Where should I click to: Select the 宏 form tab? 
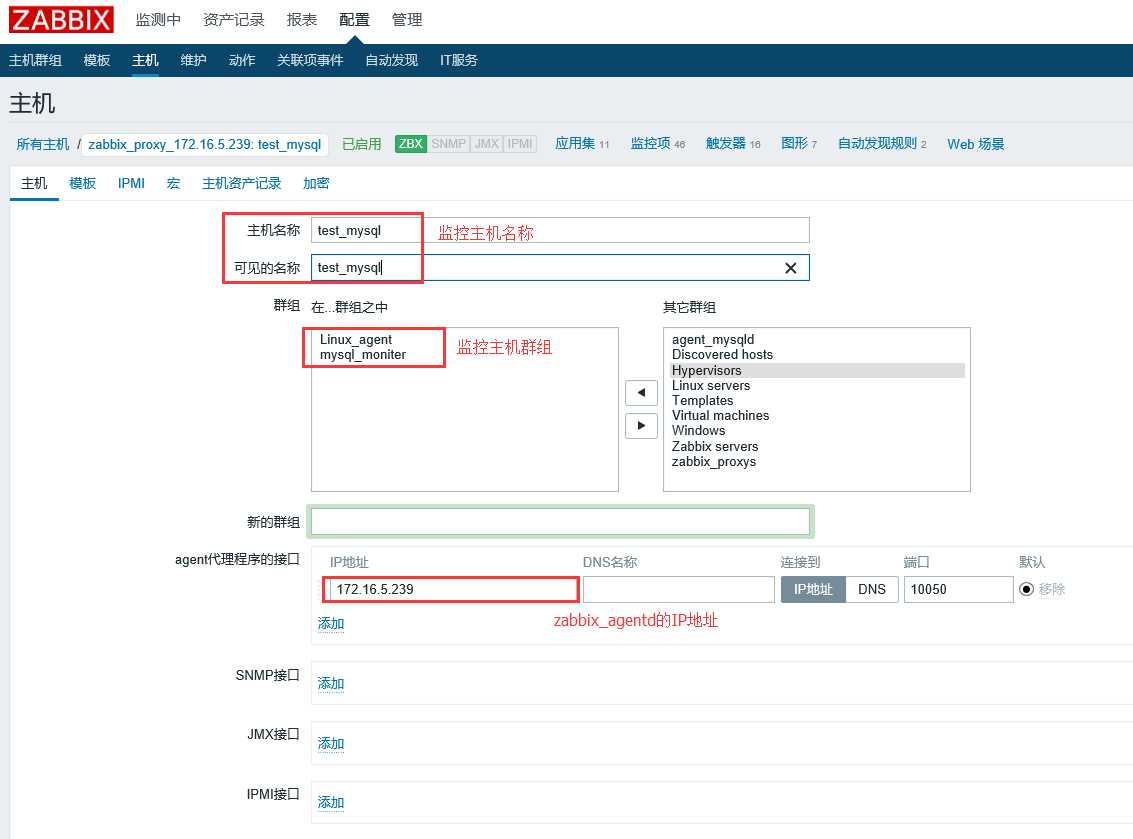point(173,184)
